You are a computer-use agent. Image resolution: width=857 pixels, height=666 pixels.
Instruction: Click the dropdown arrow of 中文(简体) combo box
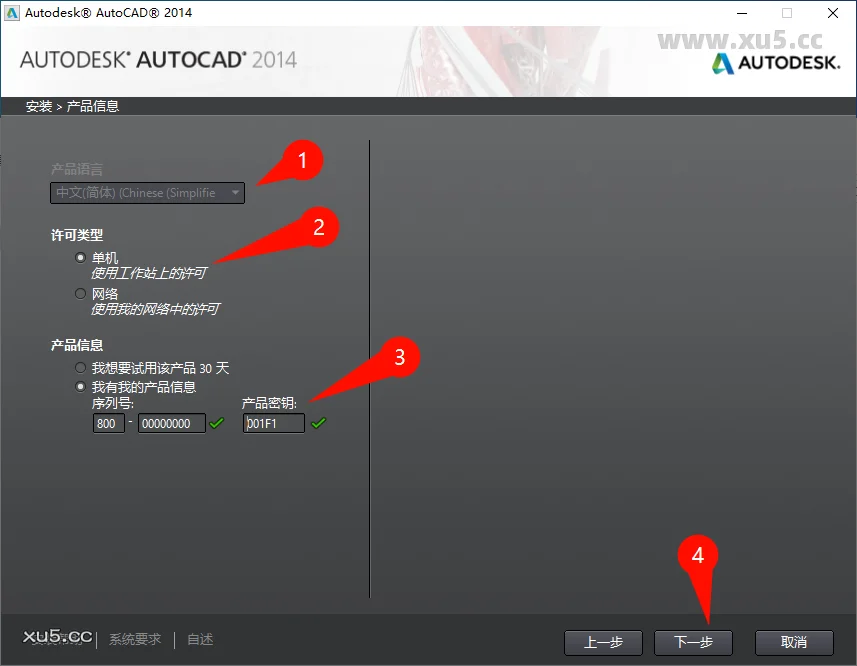tap(235, 192)
